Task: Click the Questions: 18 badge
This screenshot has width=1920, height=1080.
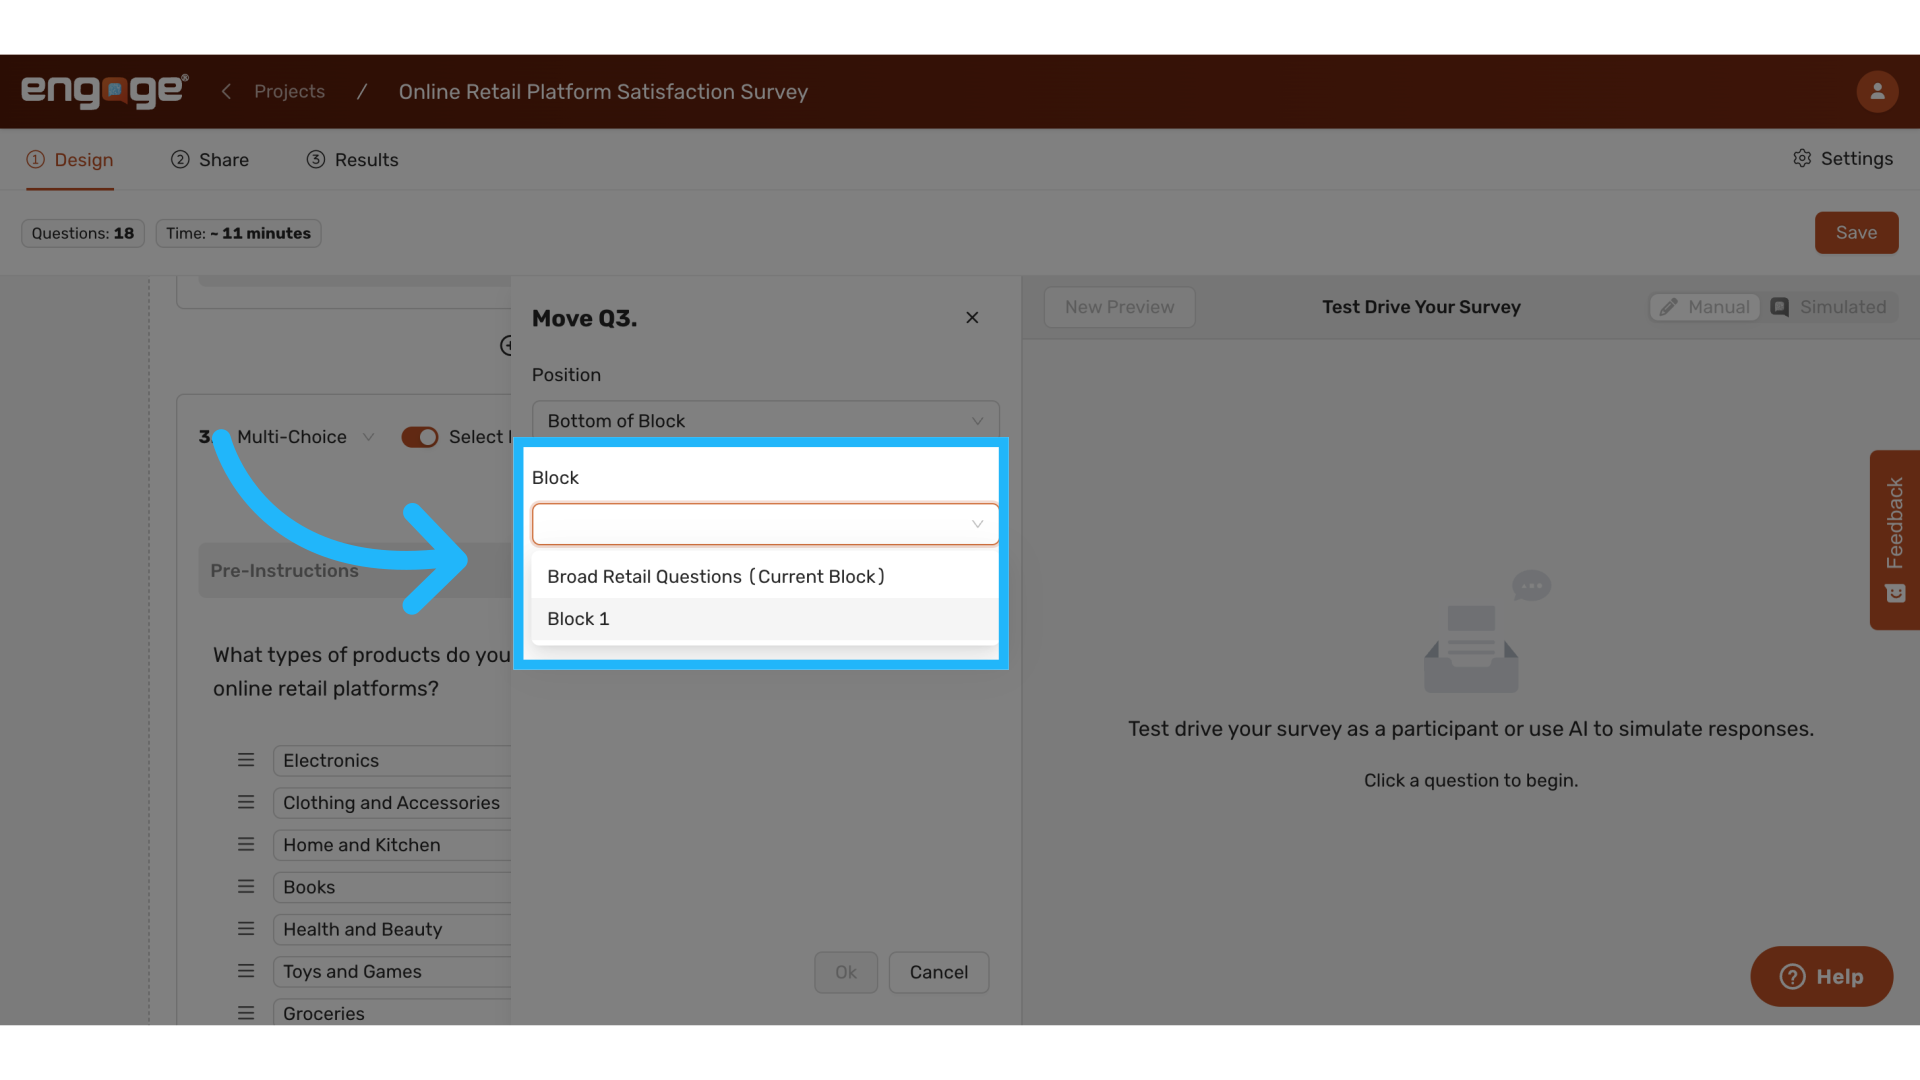Action: pos(83,233)
